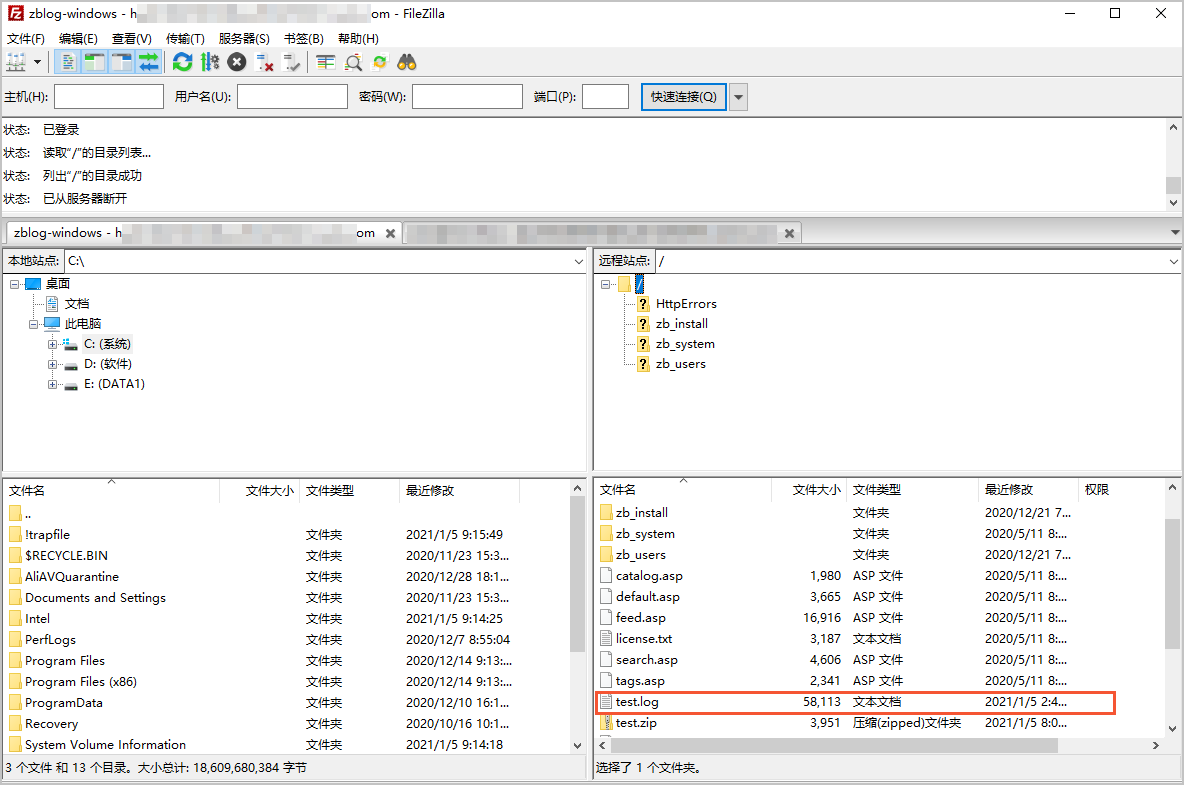Sort local files by 最近修改 column

pyautogui.click(x=459, y=491)
